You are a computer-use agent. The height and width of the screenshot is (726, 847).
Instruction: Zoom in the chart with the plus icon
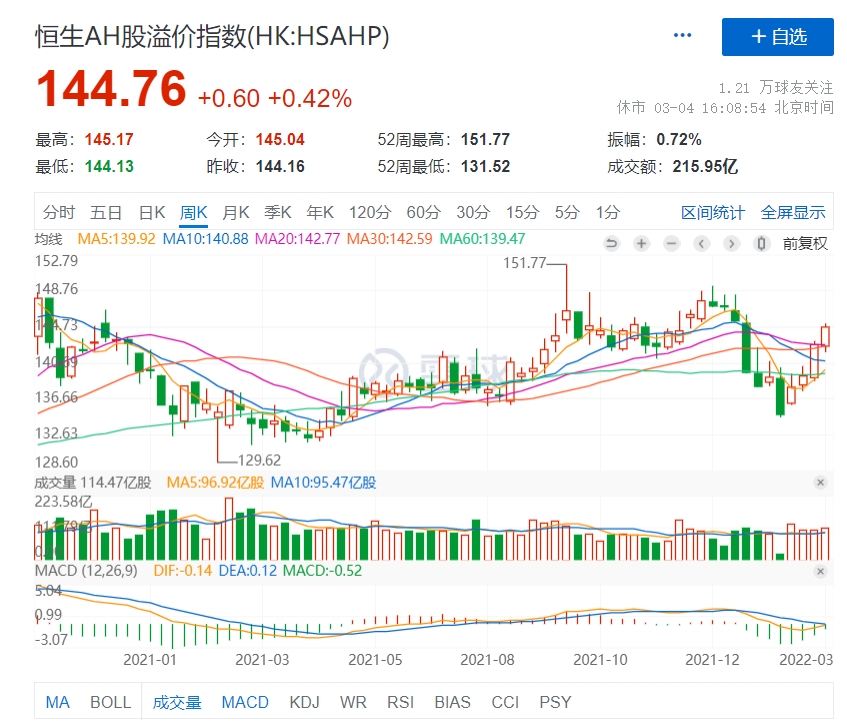click(641, 243)
